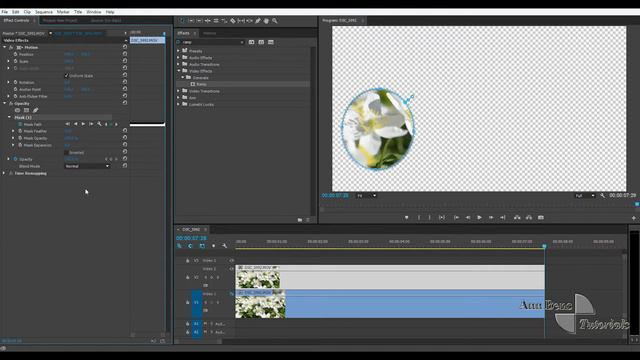Reset the Rotation parameter
The width and height of the screenshot is (640, 360).
tap(125, 82)
